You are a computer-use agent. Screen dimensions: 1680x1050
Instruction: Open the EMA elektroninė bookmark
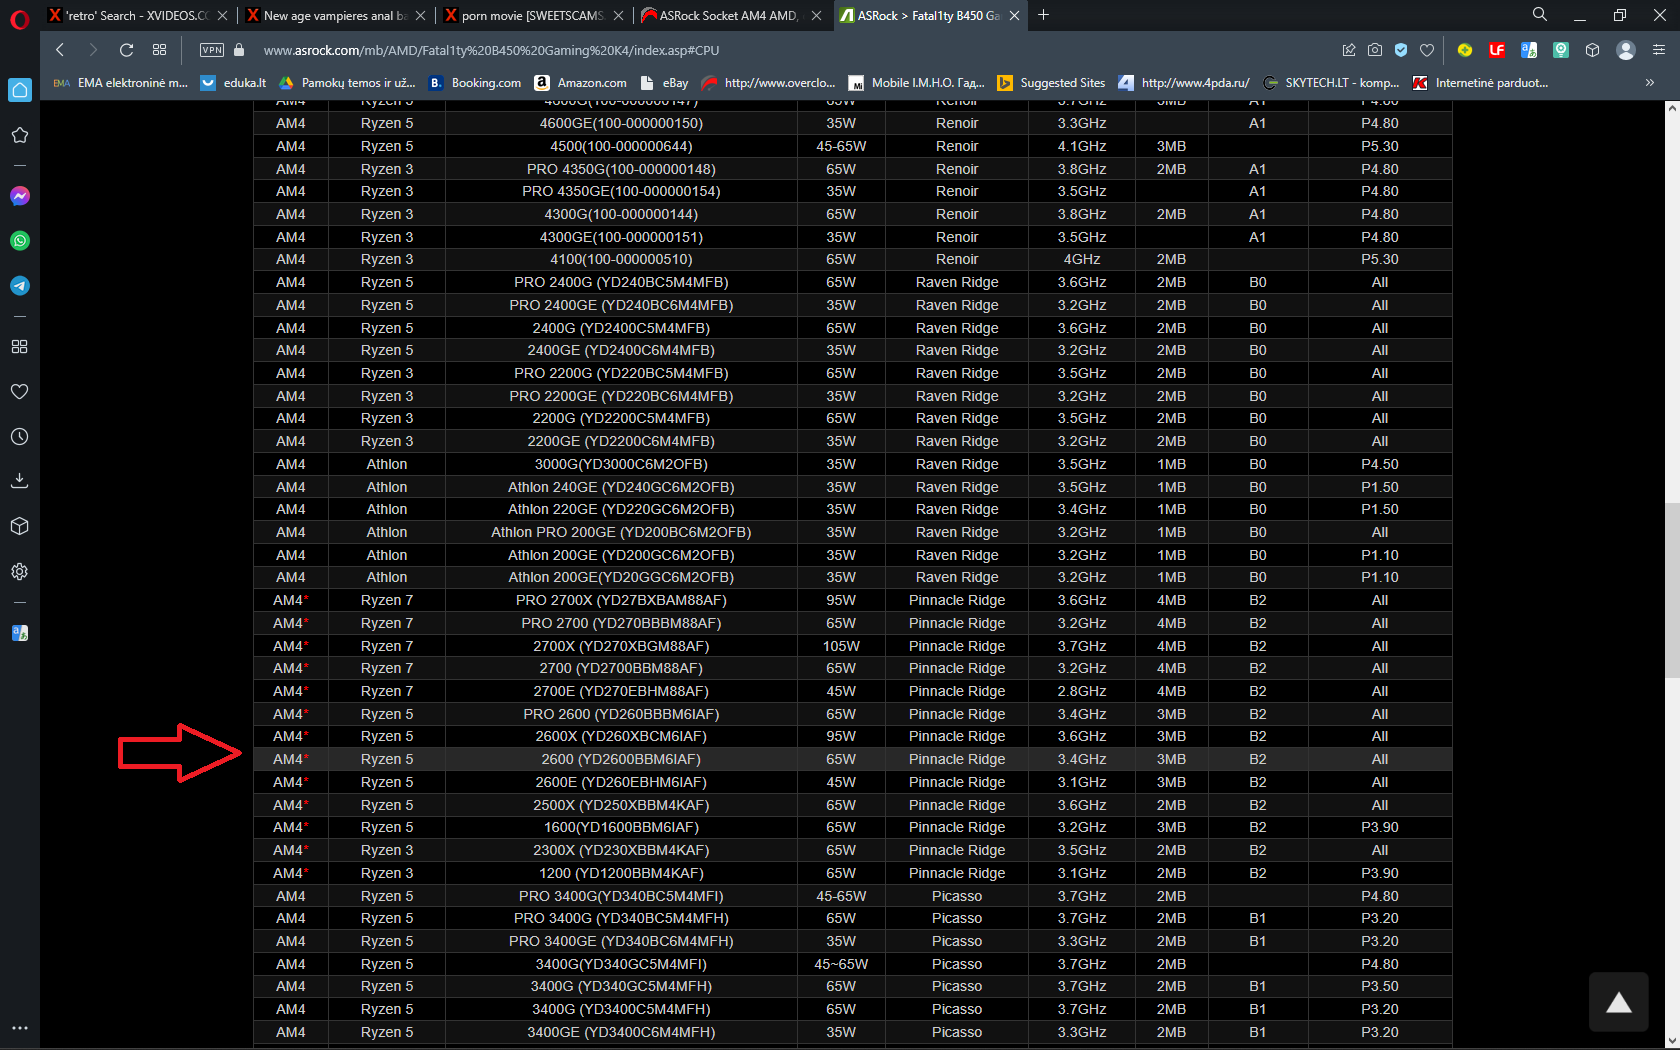click(121, 83)
